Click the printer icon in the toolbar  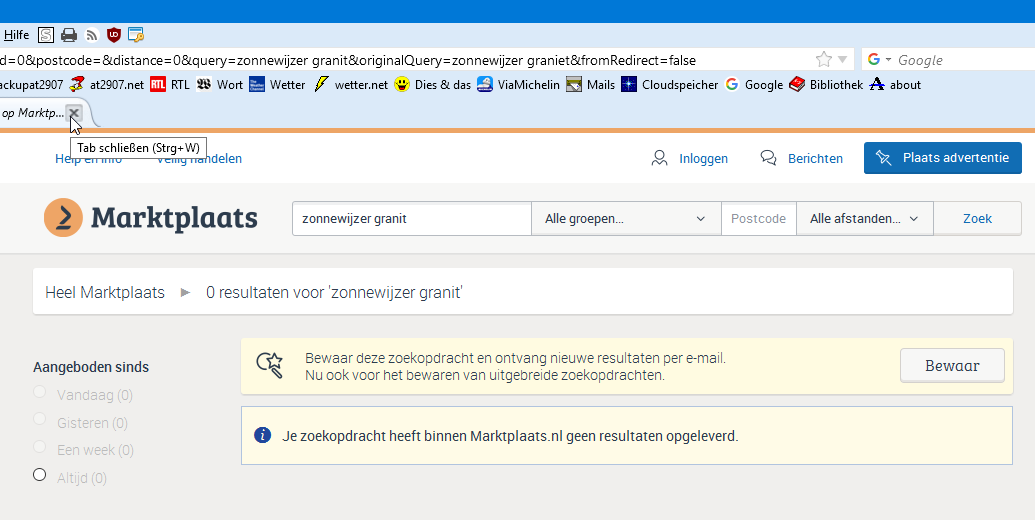click(69, 35)
